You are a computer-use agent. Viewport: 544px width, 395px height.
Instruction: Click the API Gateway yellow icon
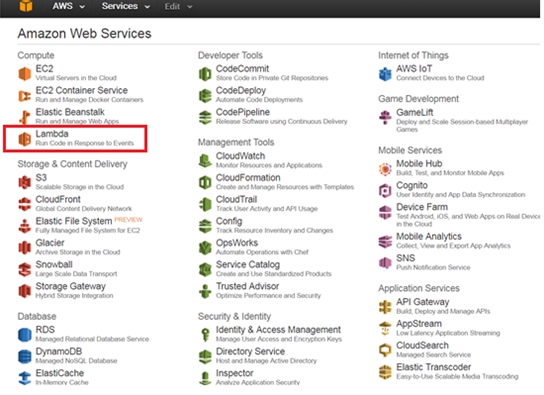click(x=385, y=307)
